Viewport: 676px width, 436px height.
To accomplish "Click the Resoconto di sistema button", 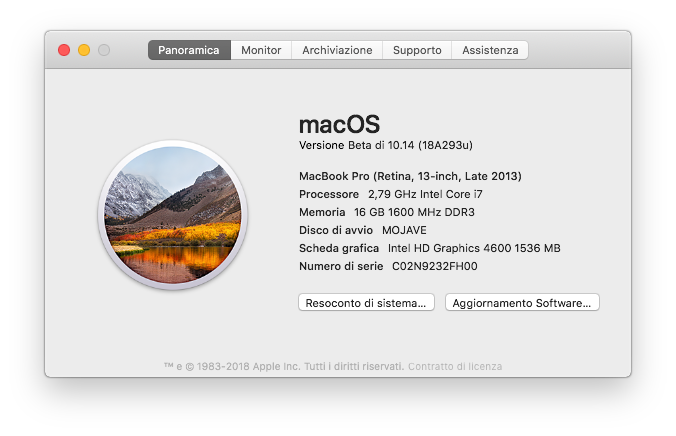I will pyautogui.click(x=366, y=302).
